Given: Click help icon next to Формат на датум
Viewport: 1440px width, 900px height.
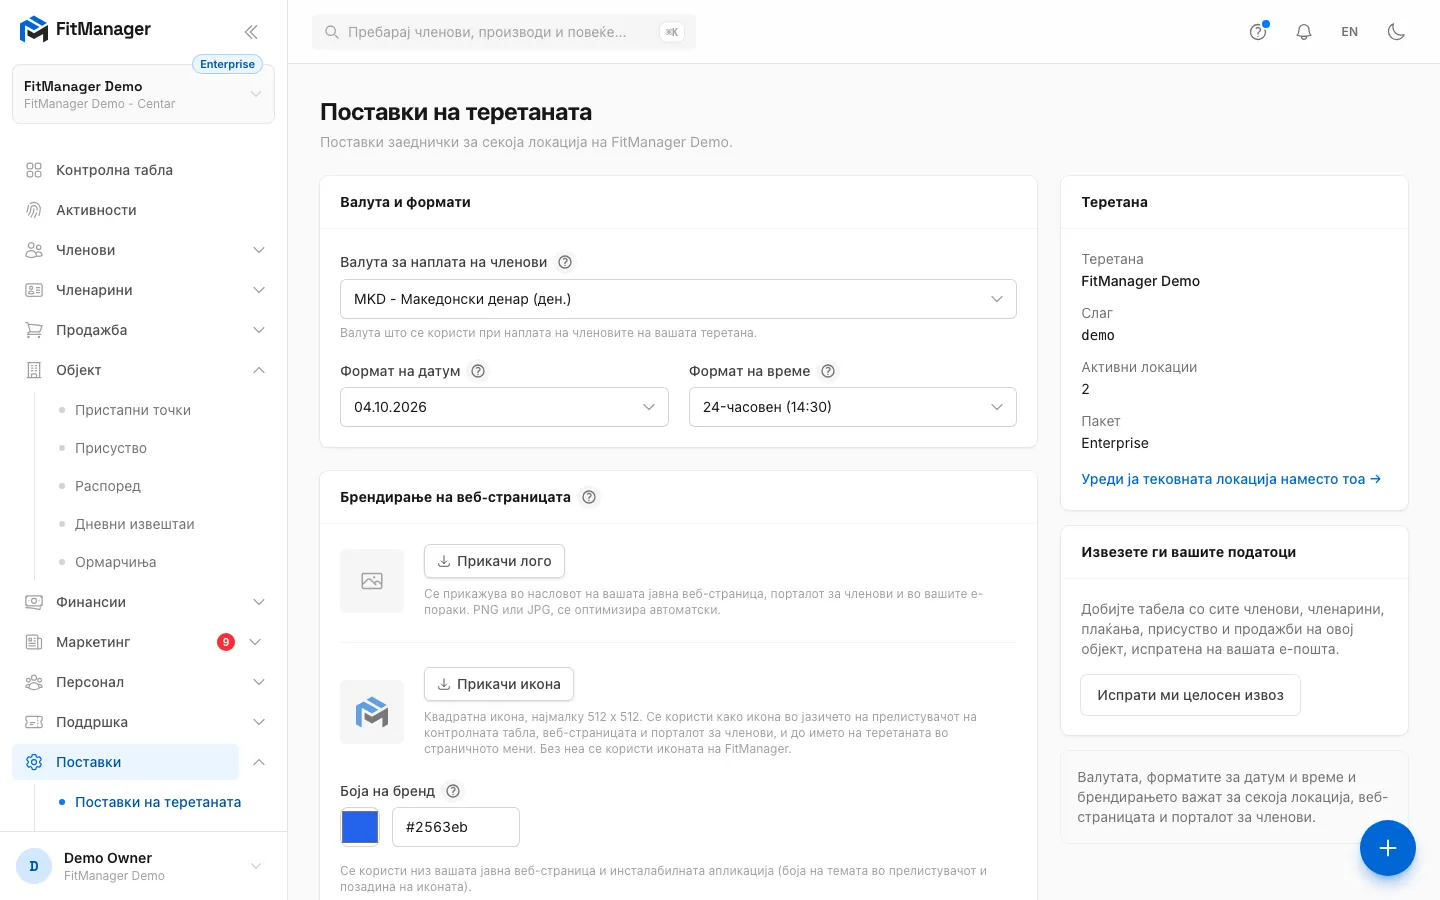Looking at the screenshot, I should coord(478,371).
